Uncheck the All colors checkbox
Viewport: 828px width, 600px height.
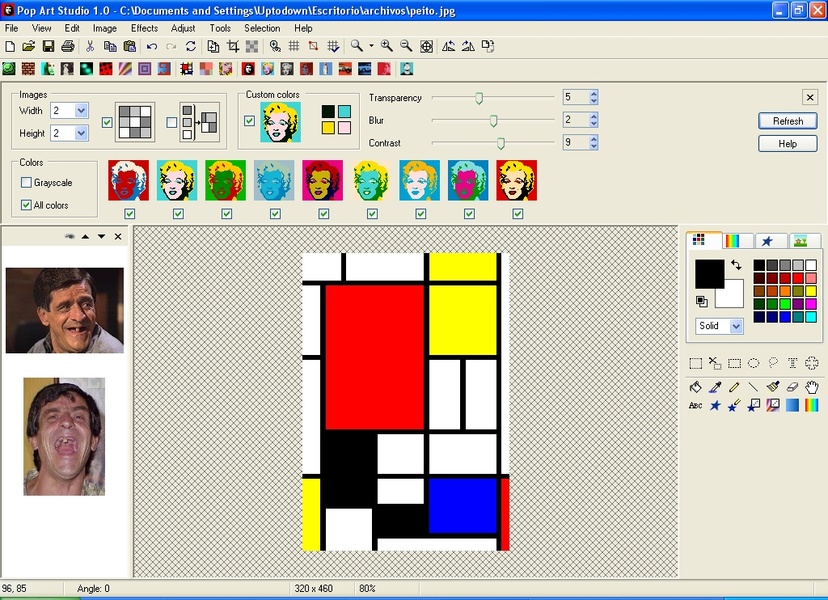tap(27, 205)
